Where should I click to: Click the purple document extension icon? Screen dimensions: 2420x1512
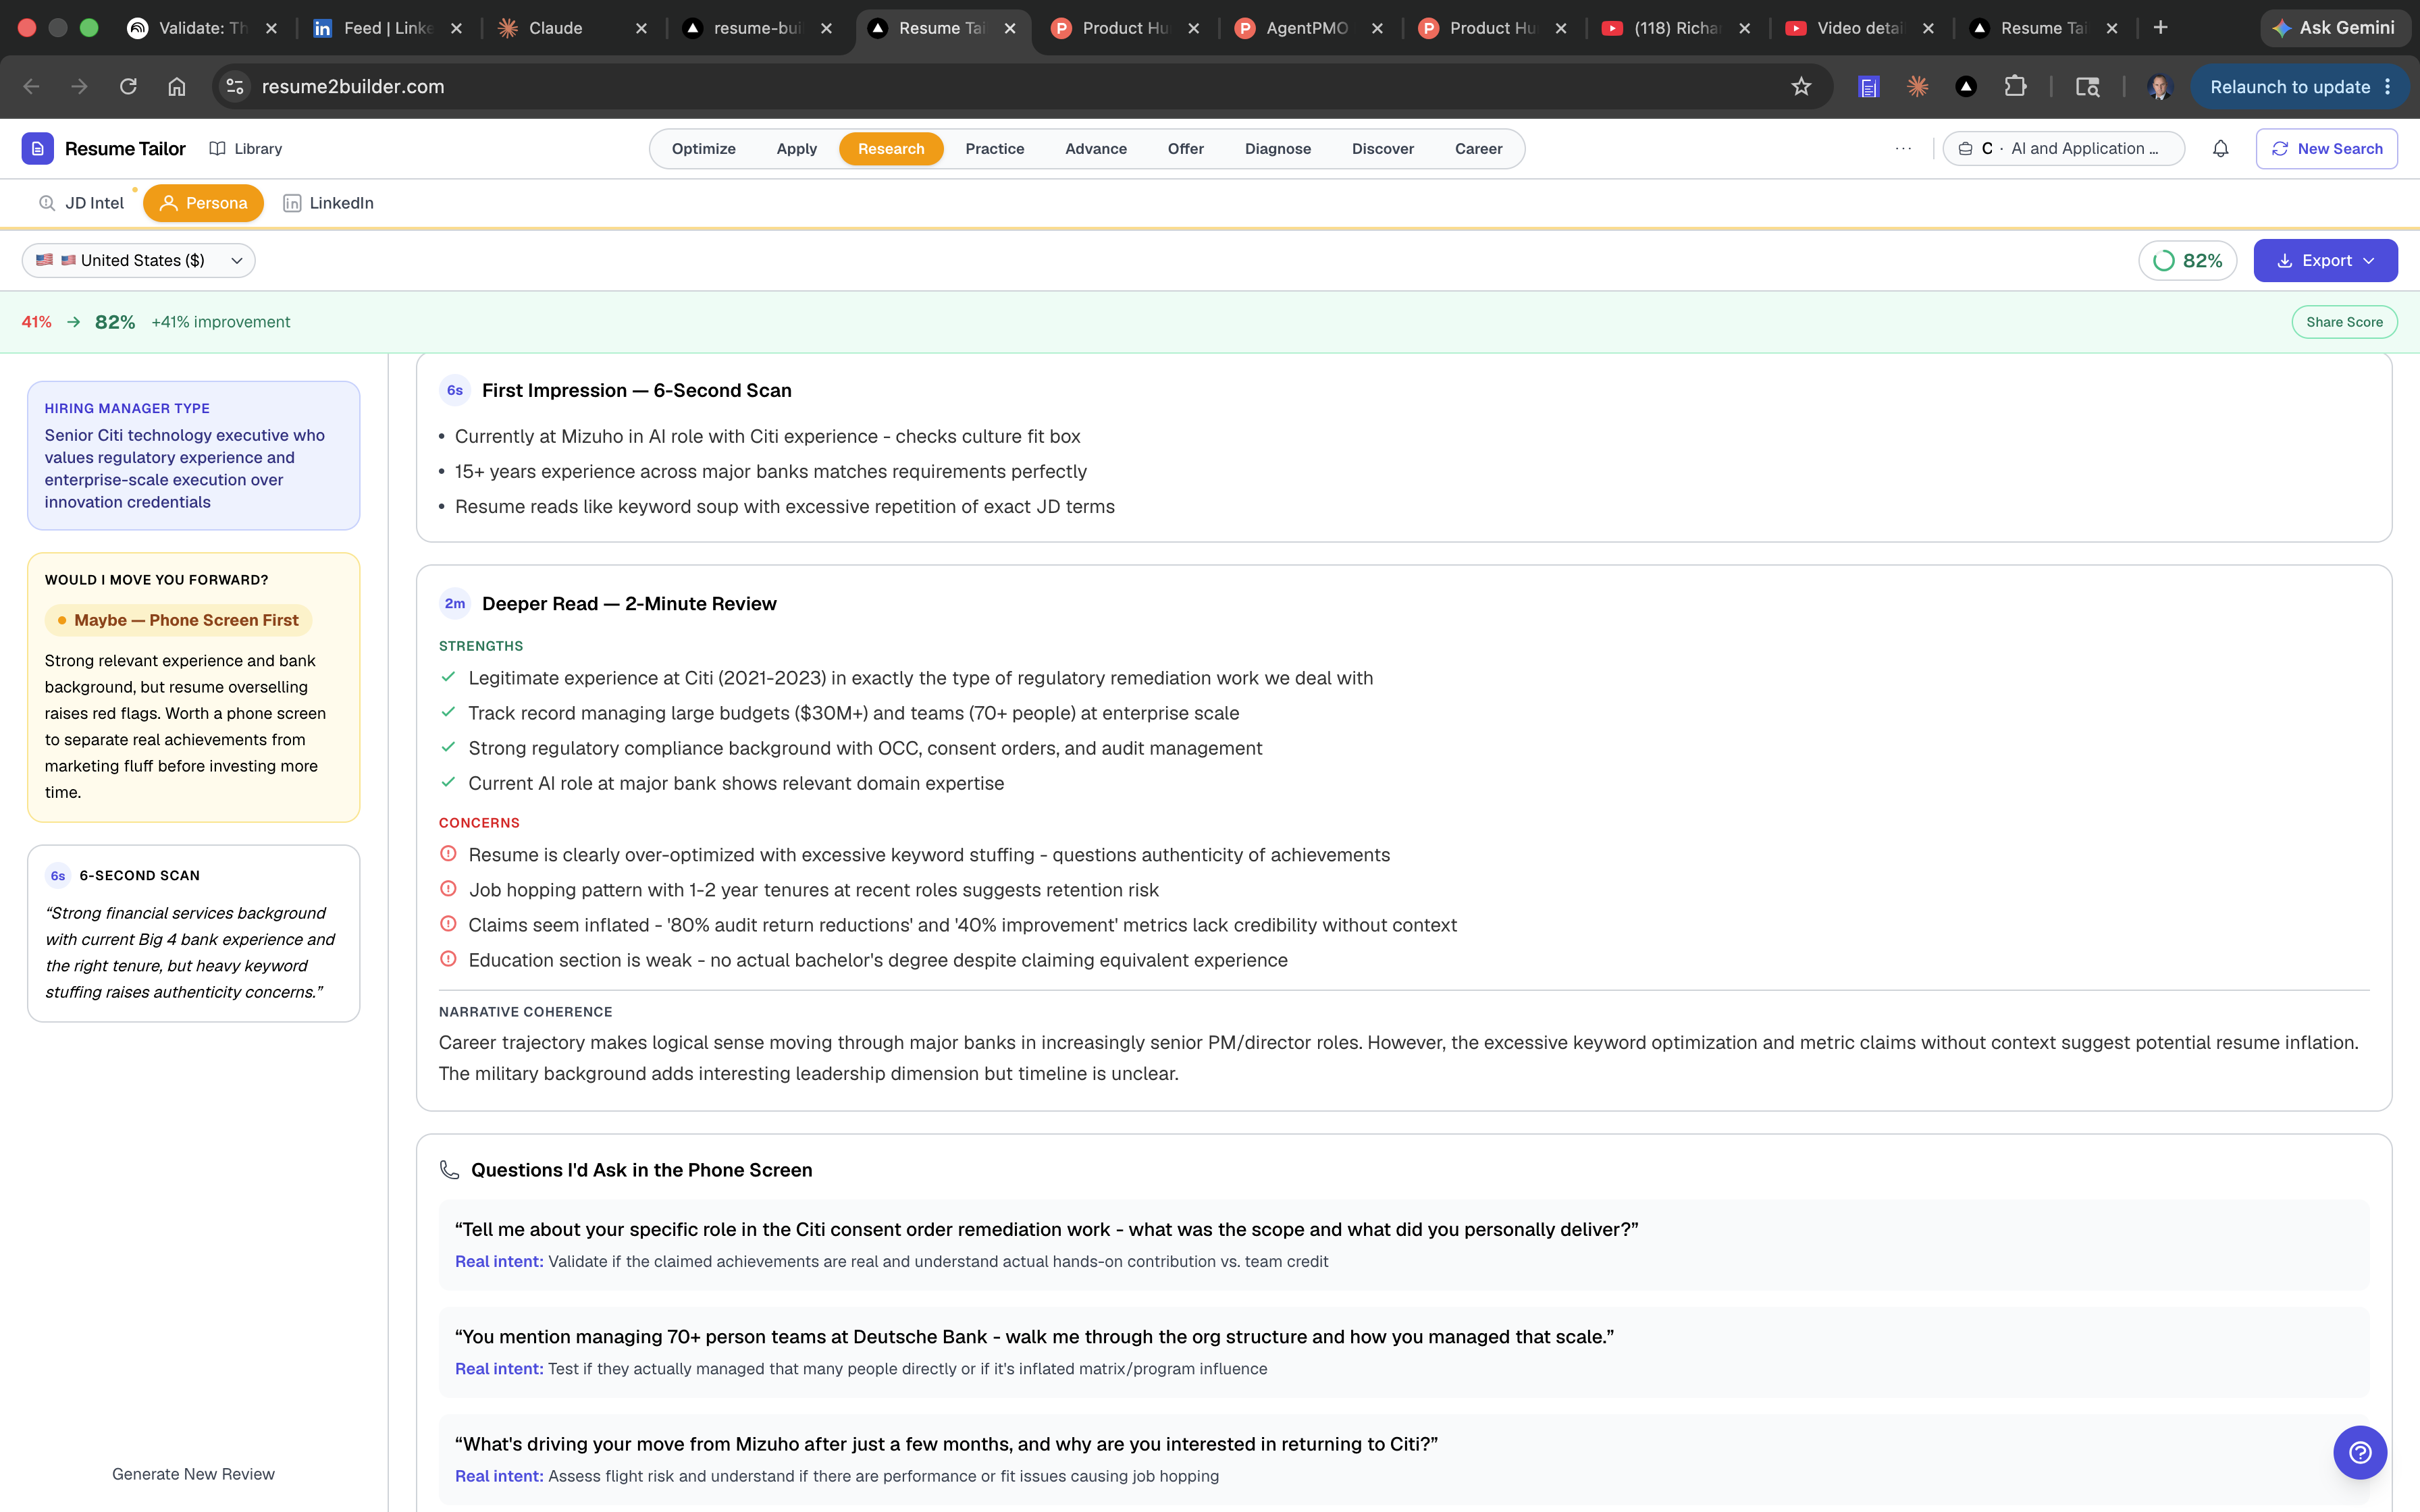click(x=1868, y=87)
